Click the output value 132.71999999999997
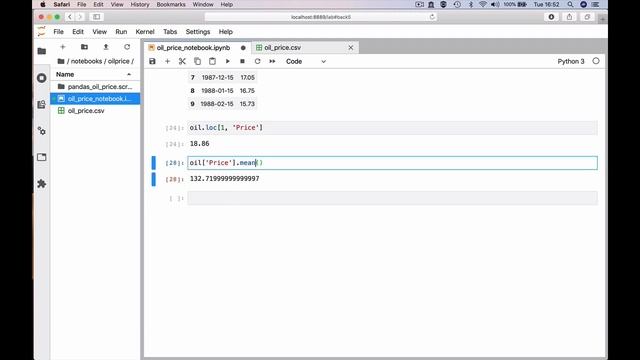 (x=224, y=178)
